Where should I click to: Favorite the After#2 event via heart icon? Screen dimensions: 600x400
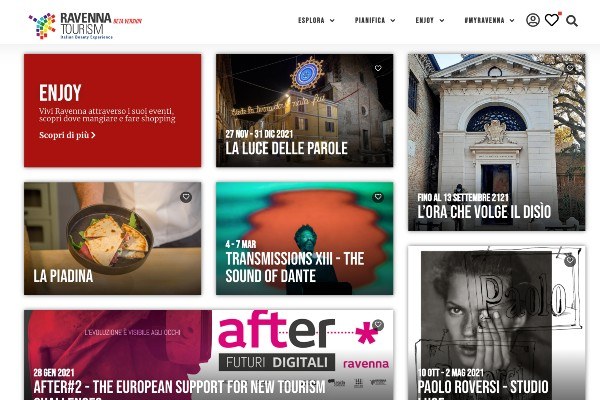pyautogui.click(x=378, y=325)
